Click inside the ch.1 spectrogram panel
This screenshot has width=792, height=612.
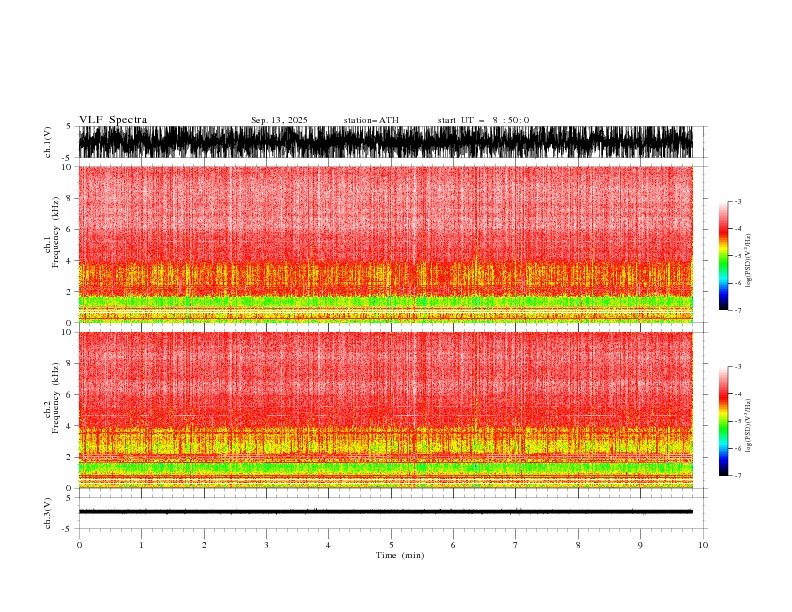pos(393,244)
